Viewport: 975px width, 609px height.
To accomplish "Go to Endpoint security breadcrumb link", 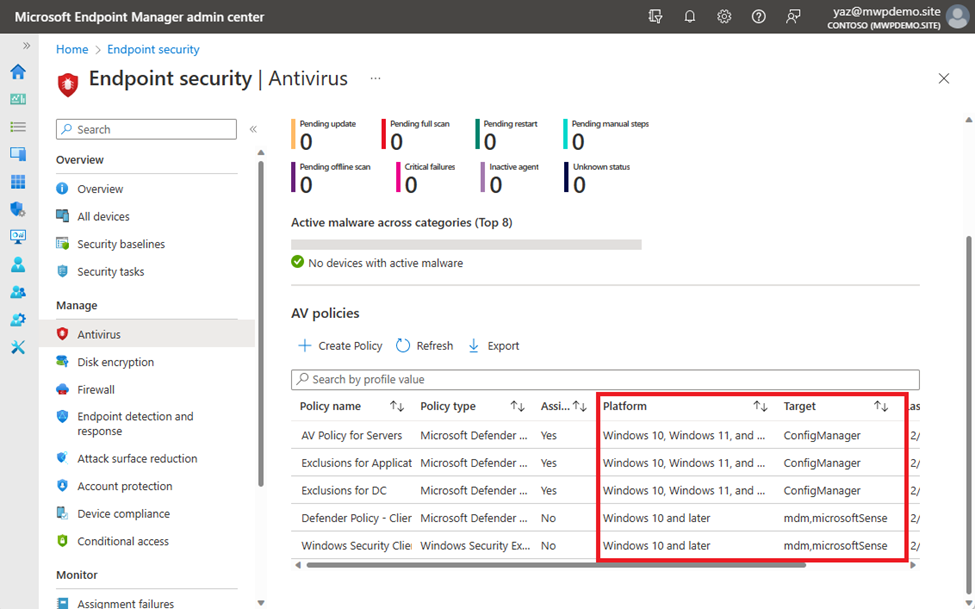I will point(153,49).
